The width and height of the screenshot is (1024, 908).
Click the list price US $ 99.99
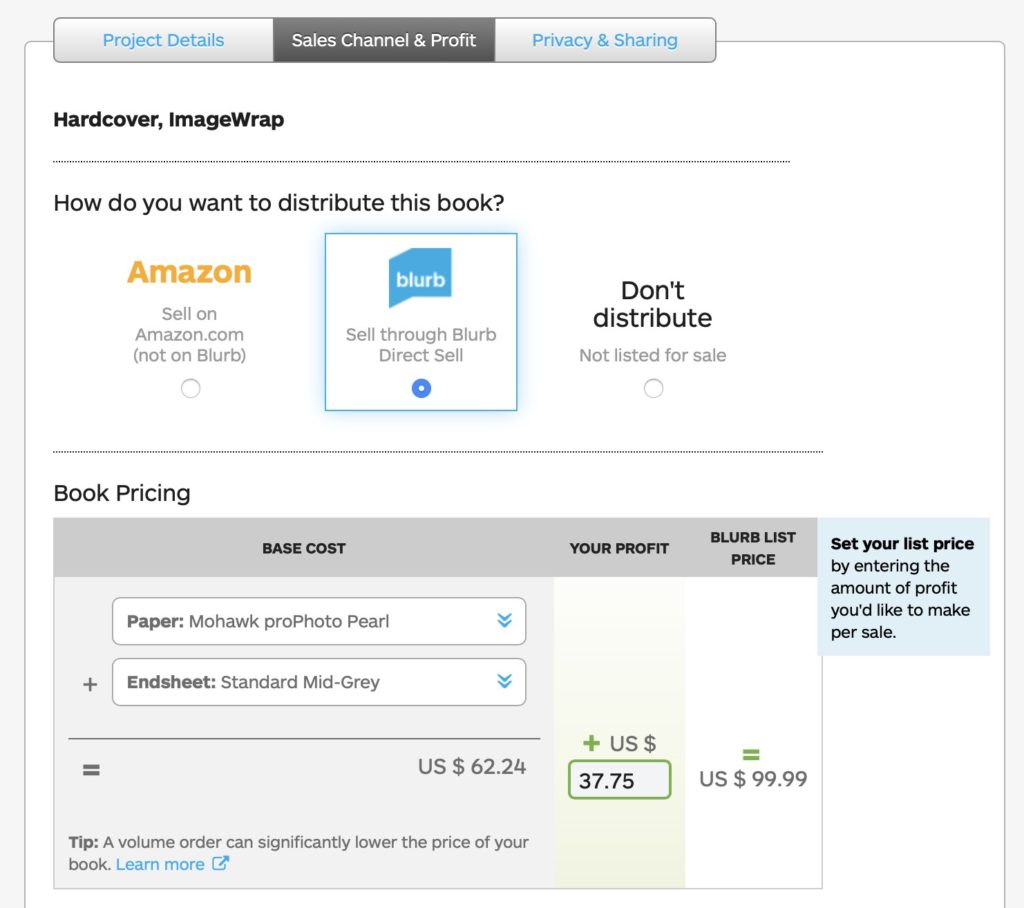[x=753, y=779]
